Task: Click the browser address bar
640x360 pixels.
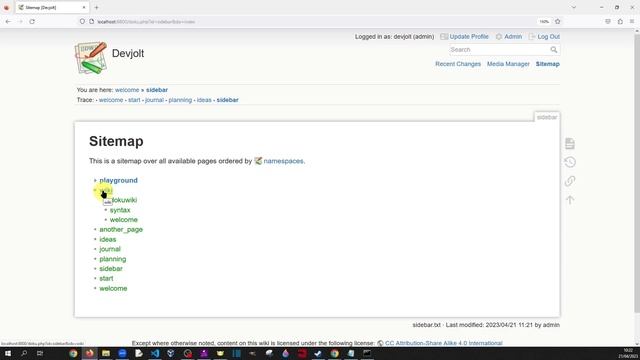Action: tap(310, 22)
